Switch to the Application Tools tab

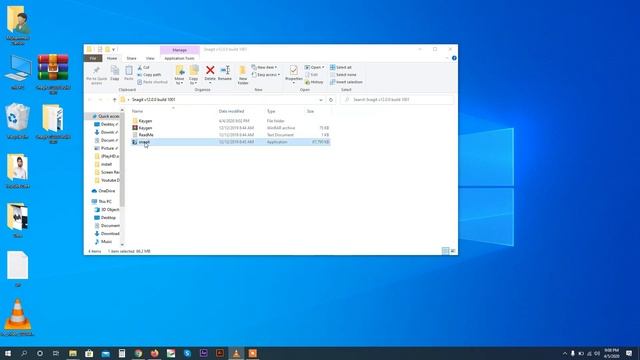click(179, 58)
